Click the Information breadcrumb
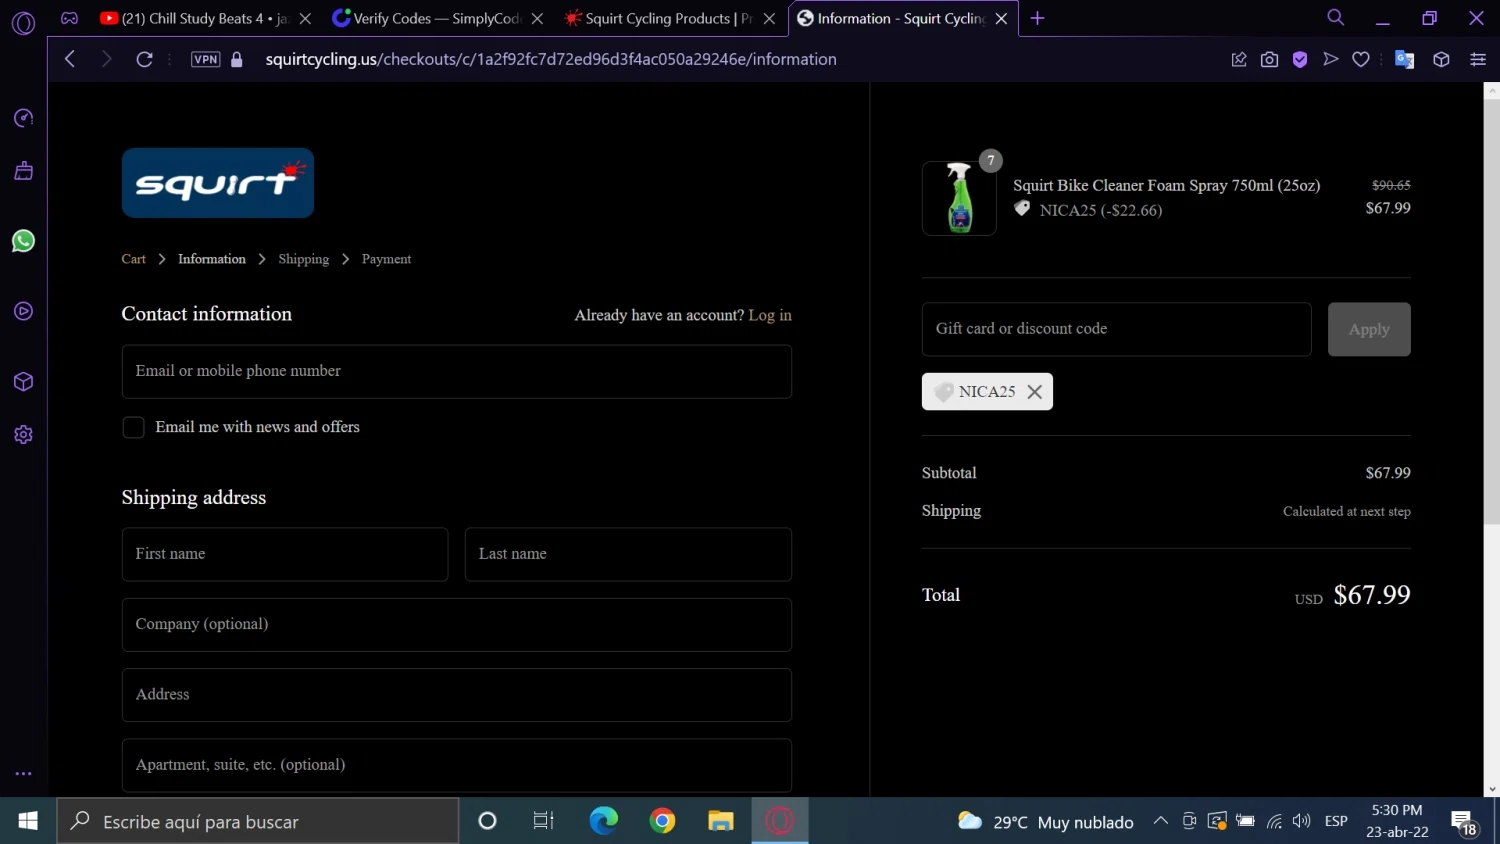The image size is (1500, 844). point(212,259)
